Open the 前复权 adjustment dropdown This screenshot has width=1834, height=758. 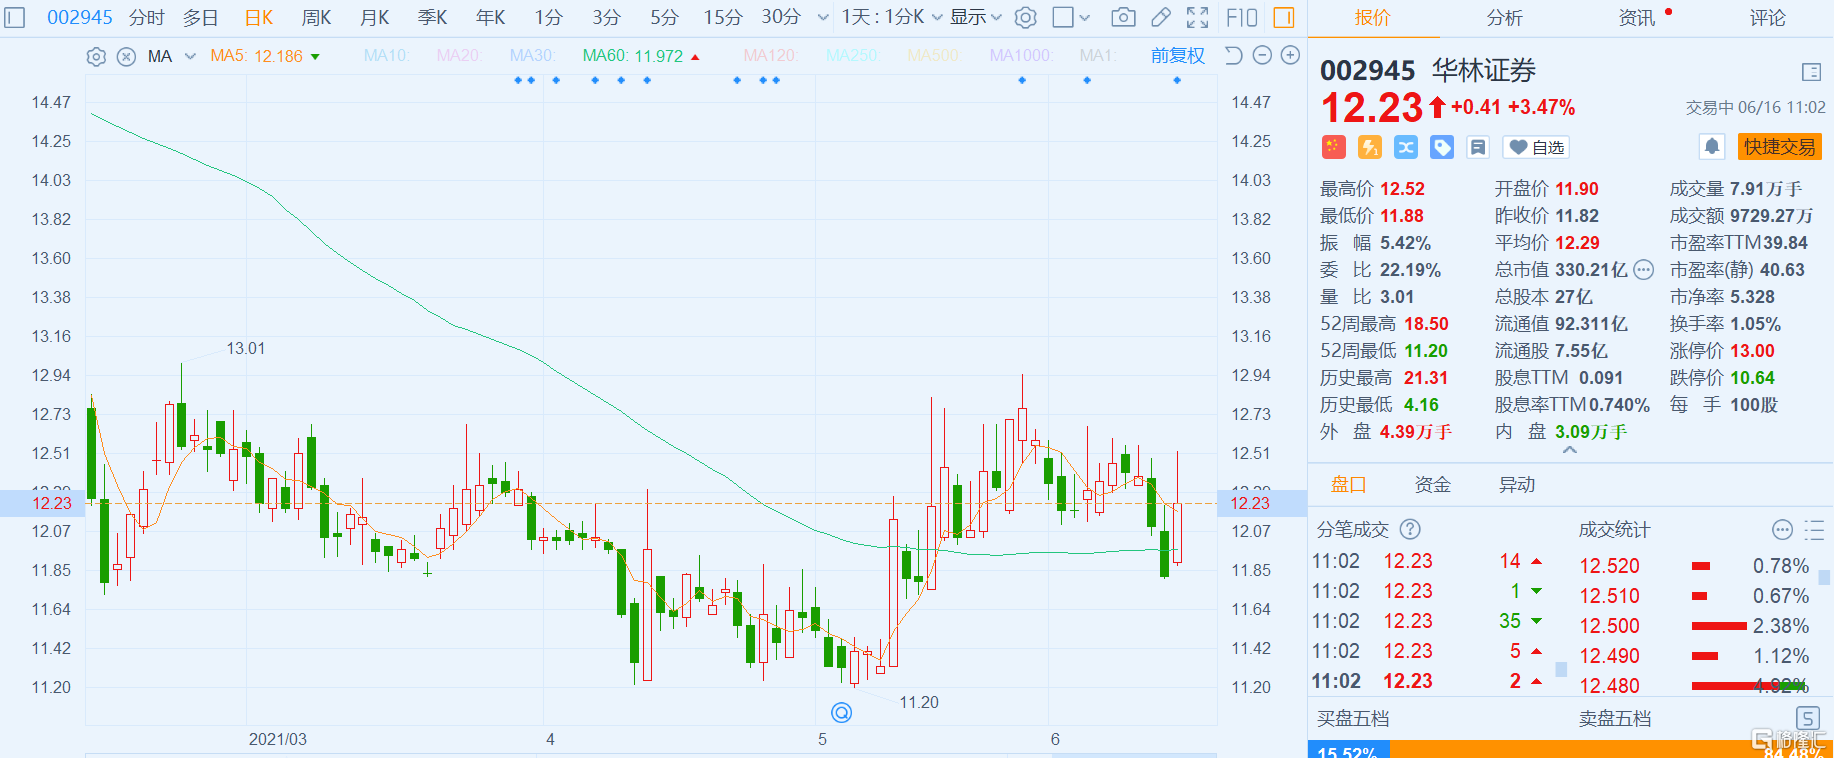tap(1178, 56)
